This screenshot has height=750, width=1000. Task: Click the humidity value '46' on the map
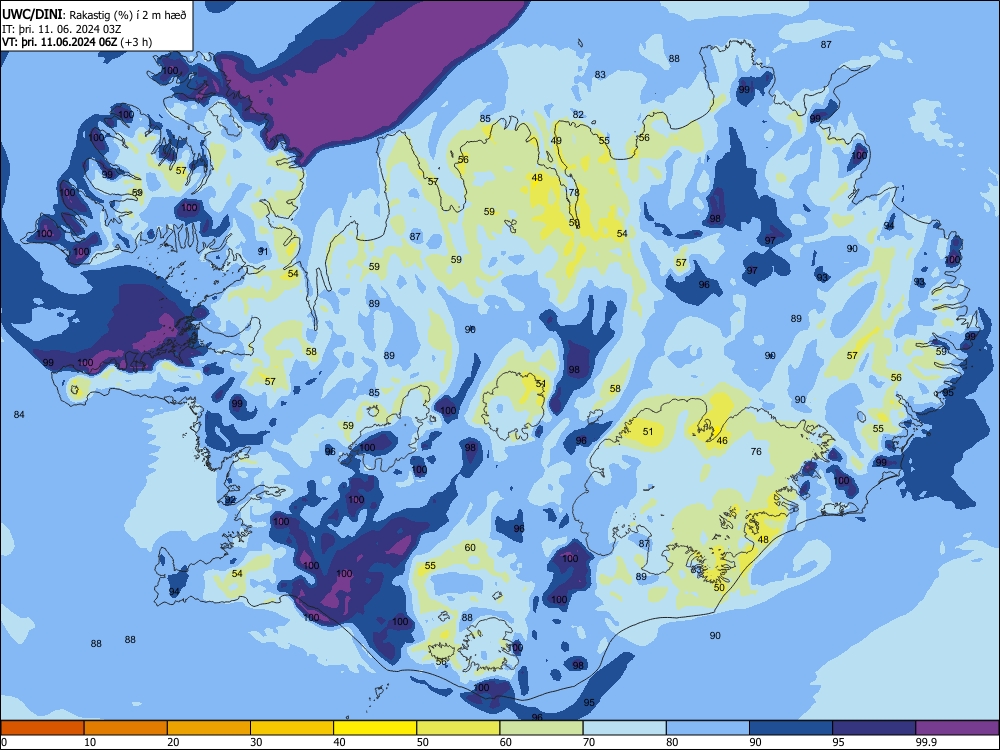tap(723, 441)
